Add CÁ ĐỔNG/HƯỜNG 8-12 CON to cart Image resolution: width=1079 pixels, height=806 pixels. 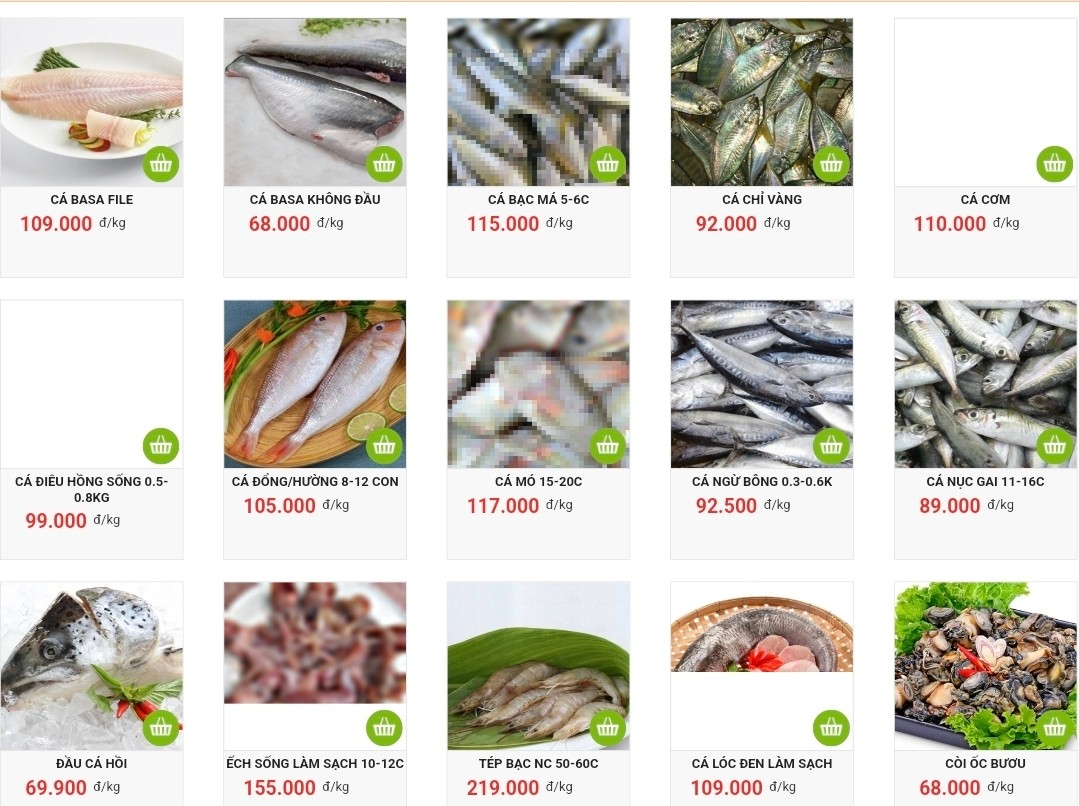click(384, 446)
